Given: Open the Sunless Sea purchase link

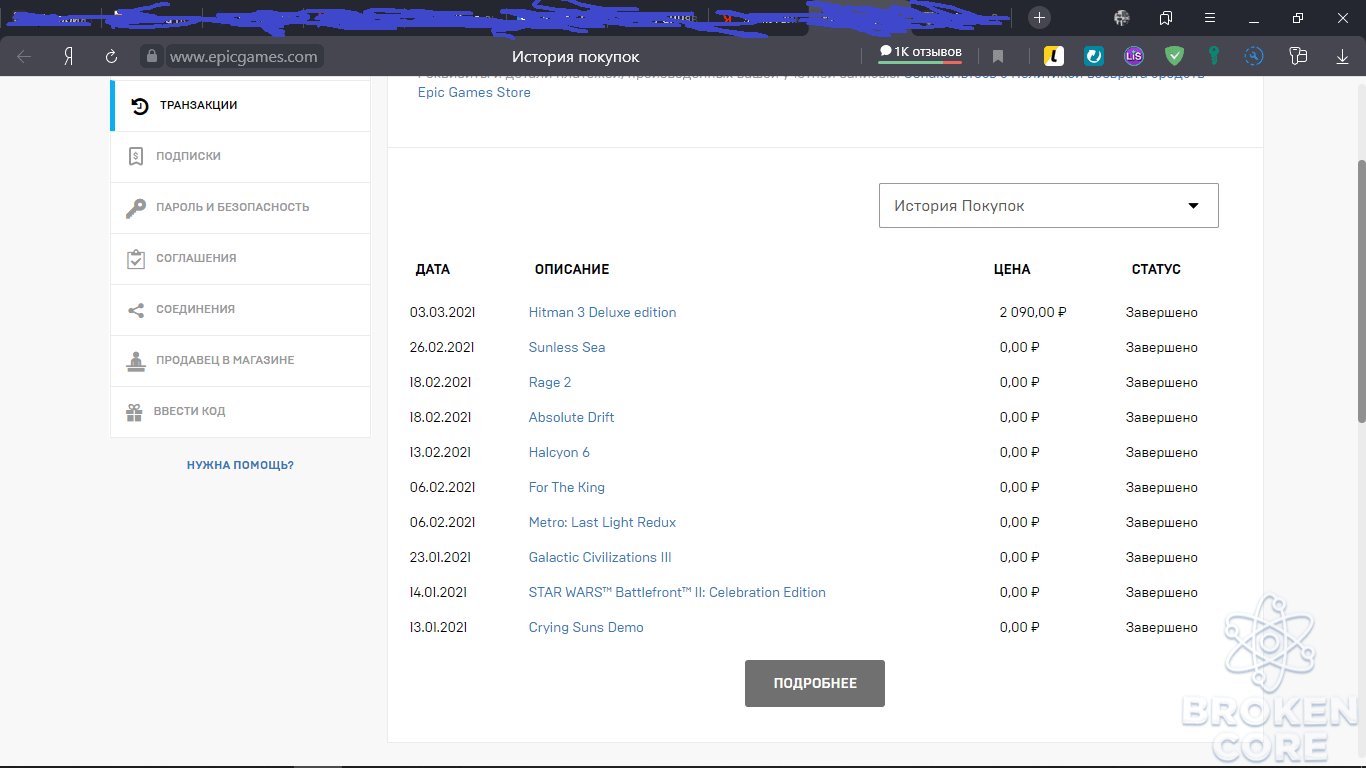Looking at the screenshot, I should (567, 347).
